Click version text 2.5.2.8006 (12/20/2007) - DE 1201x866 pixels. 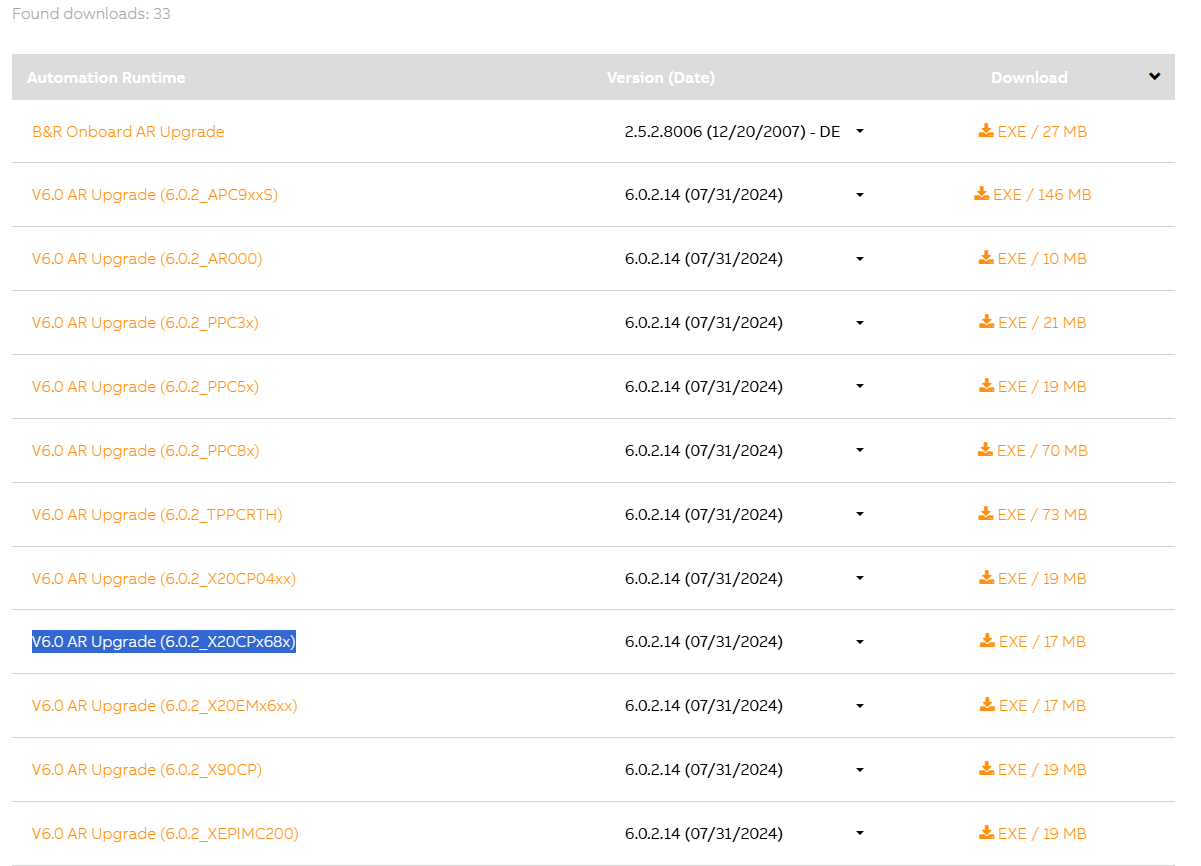pyautogui.click(x=732, y=131)
